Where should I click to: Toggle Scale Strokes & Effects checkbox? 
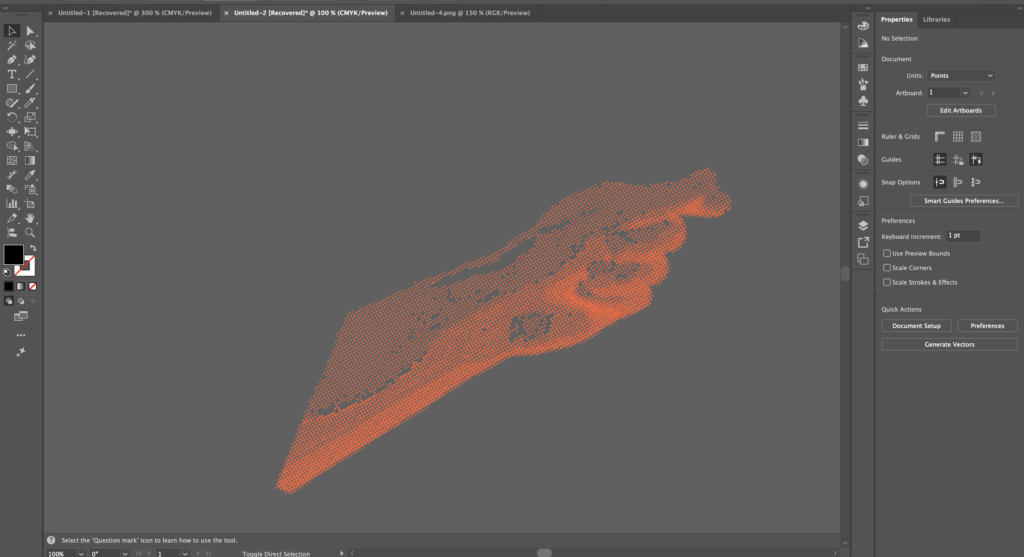(x=887, y=282)
